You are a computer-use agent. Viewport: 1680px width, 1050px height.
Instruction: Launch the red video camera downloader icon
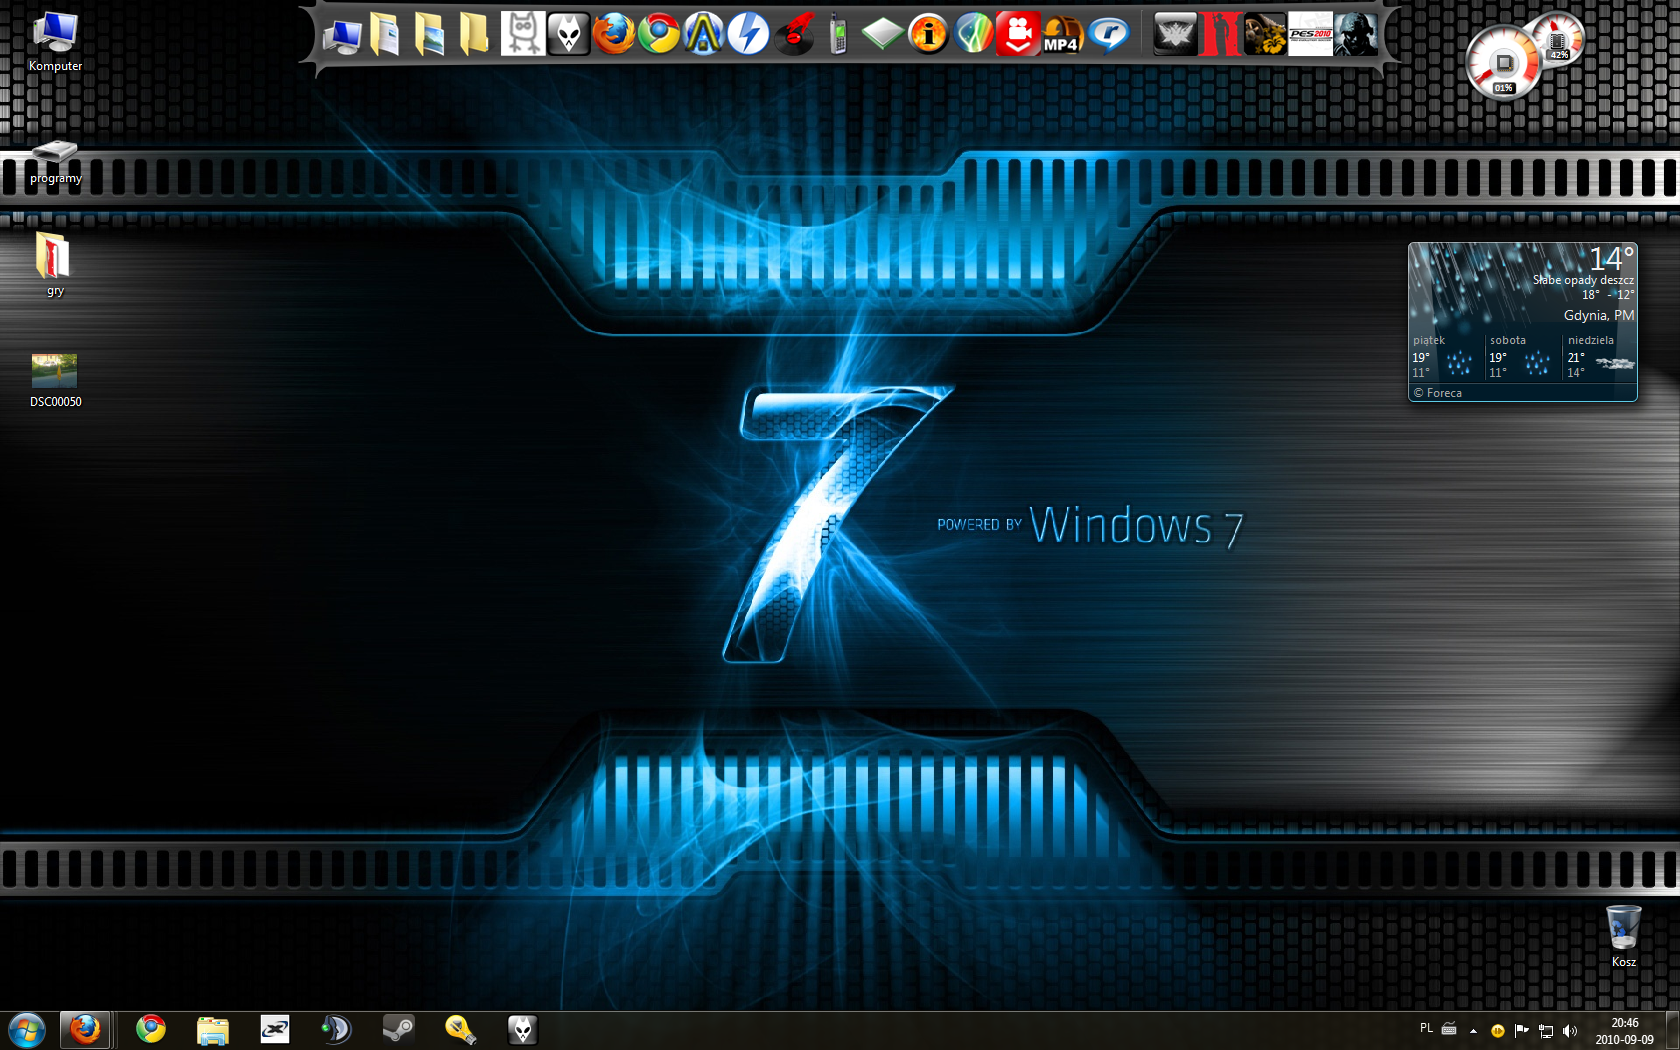coord(1018,34)
